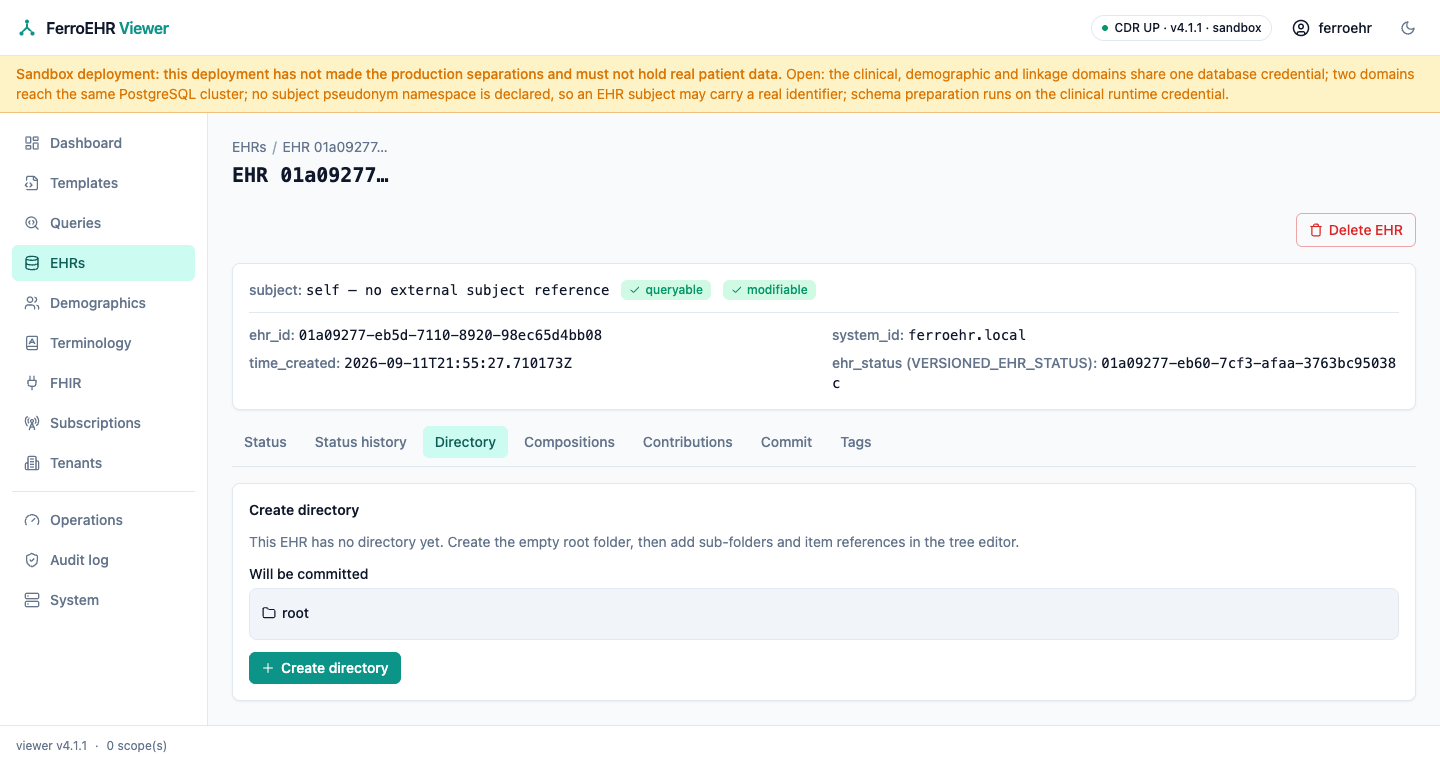Click the plus icon on Create directory
1440x757 pixels.
[268, 668]
